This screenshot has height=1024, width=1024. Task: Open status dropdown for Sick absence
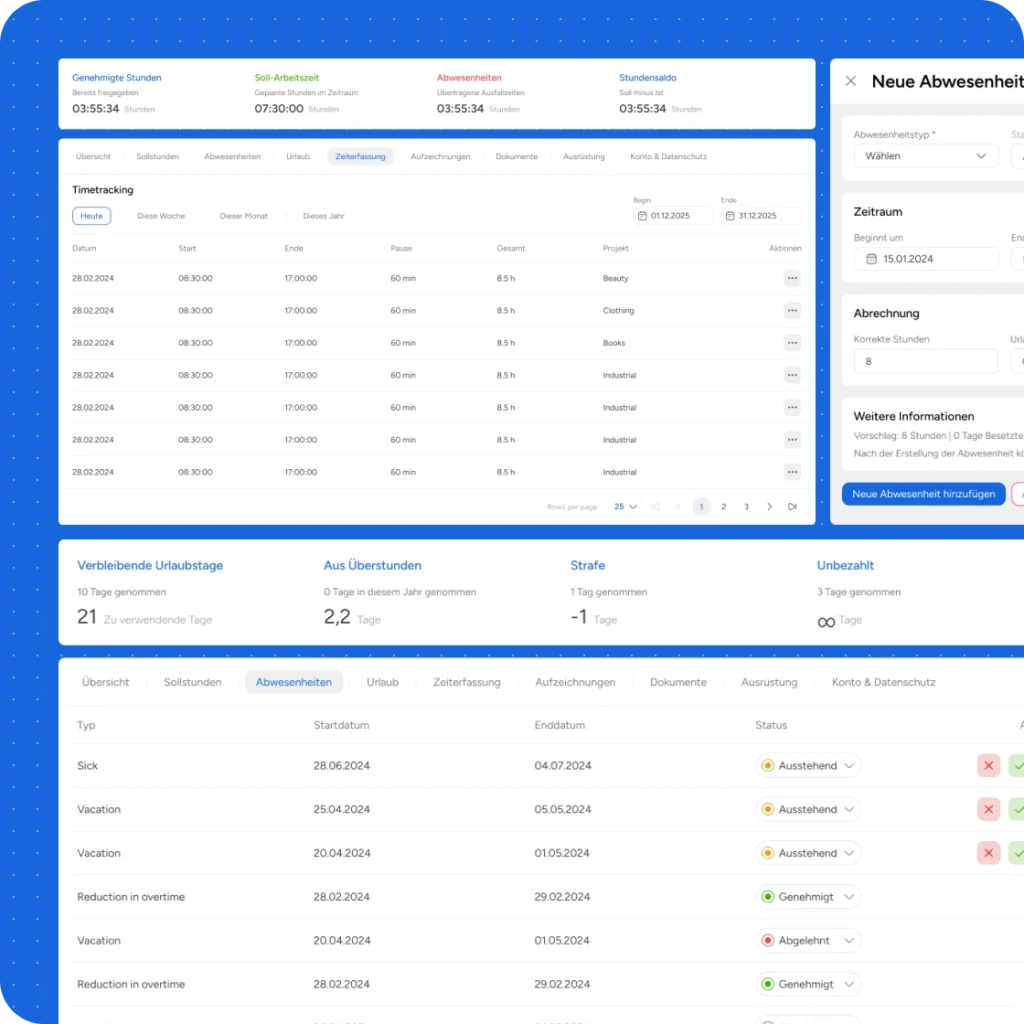(809, 766)
